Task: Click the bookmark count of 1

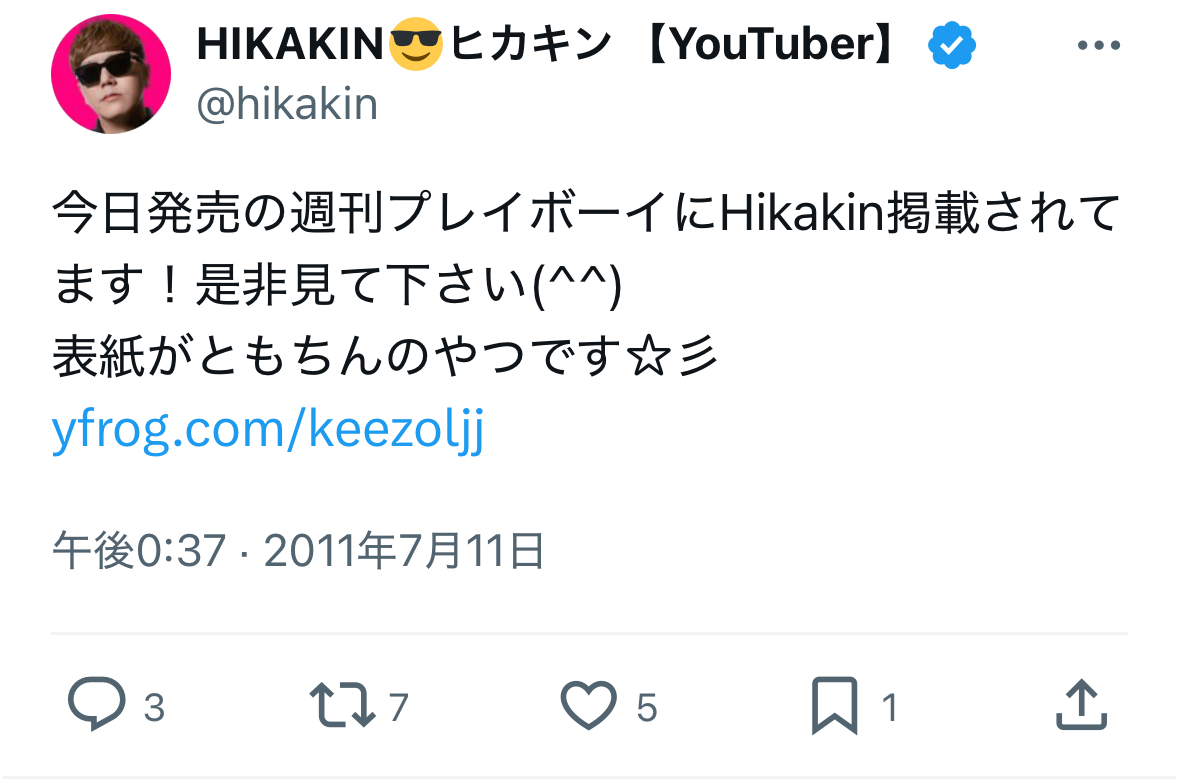Action: click(x=888, y=709)
